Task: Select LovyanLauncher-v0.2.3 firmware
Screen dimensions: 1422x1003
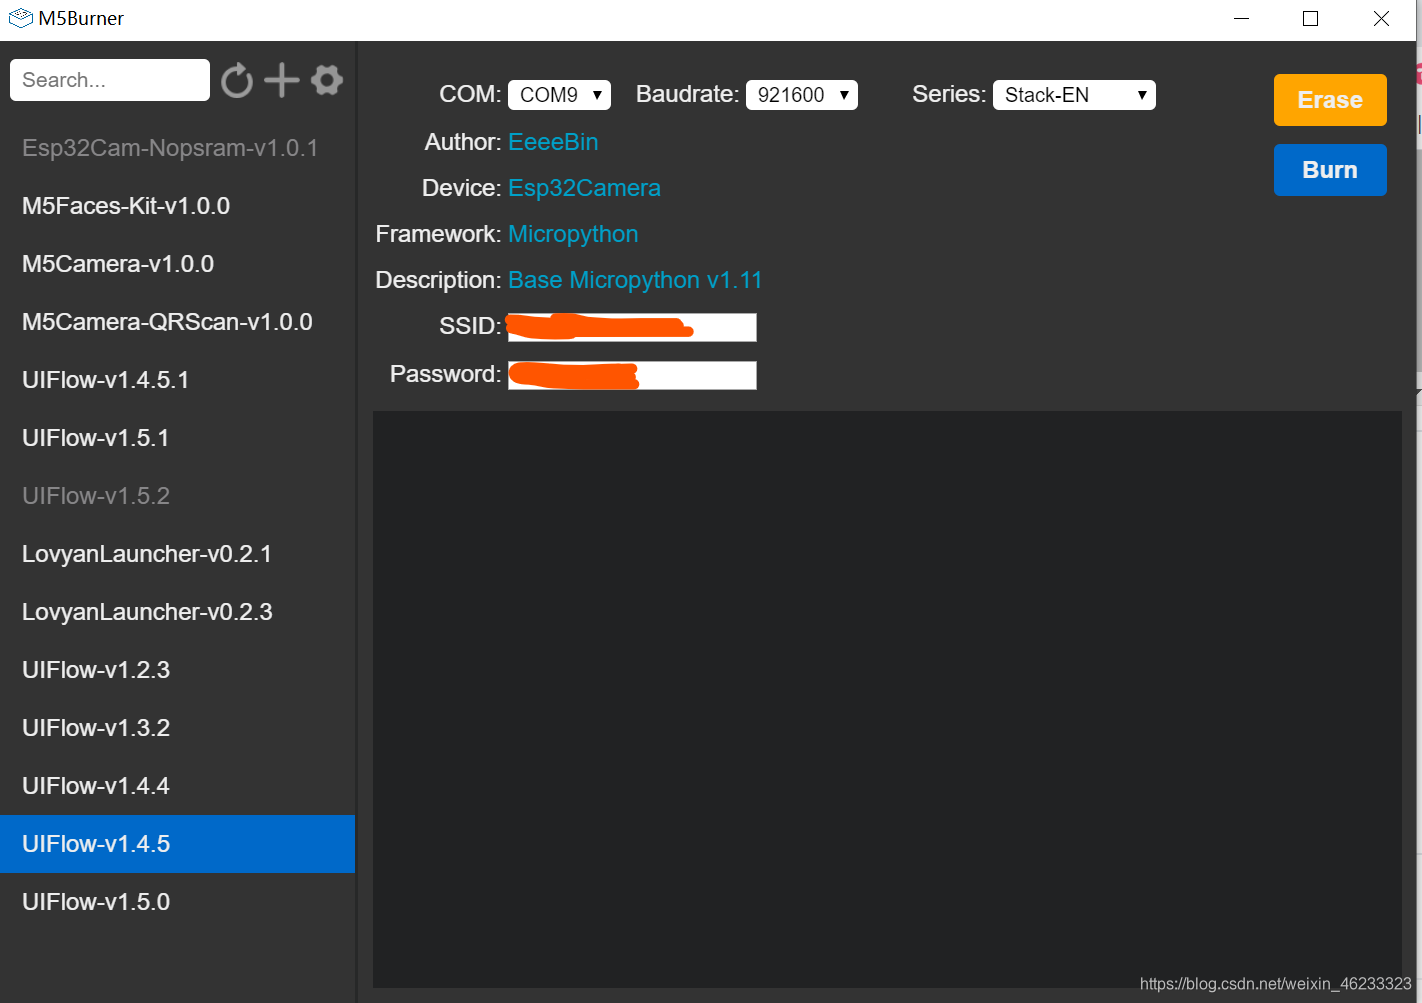Action: (x=178, y=612)
